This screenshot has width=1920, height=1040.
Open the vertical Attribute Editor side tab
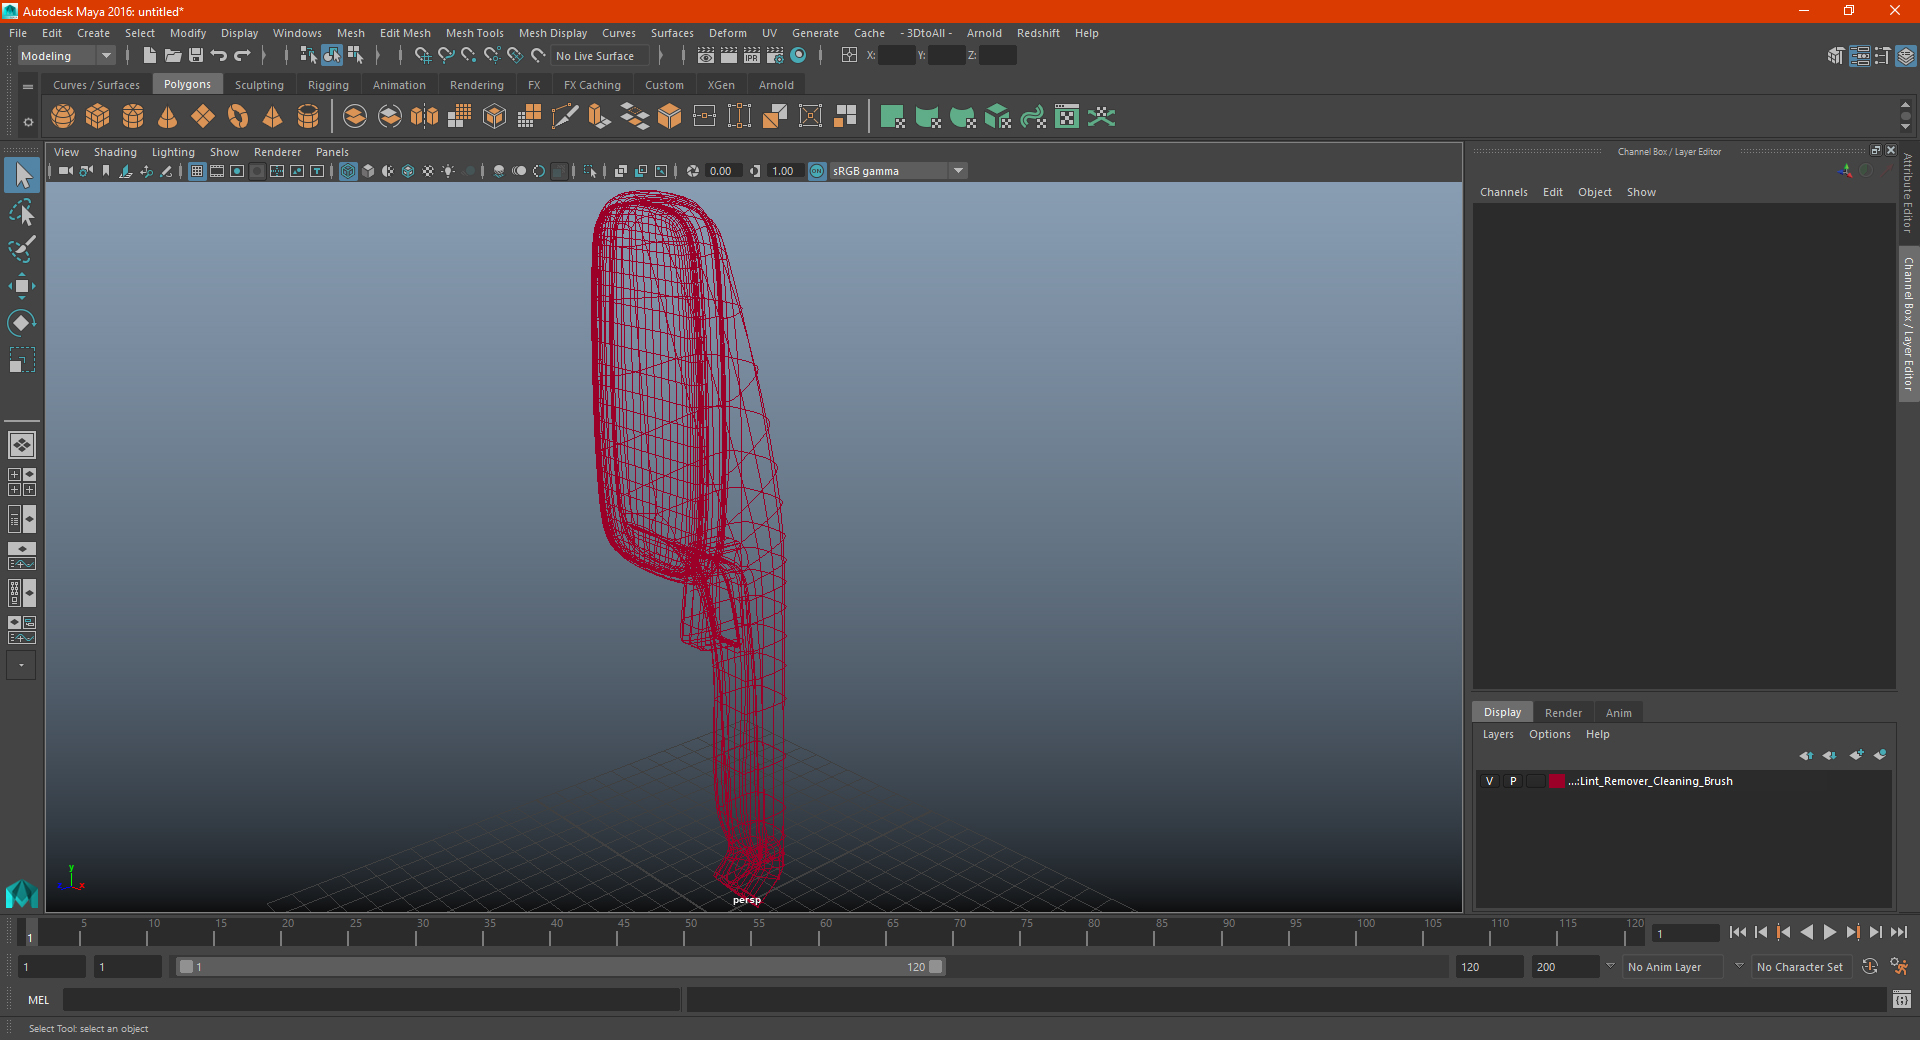click(x=1908, y=193)
